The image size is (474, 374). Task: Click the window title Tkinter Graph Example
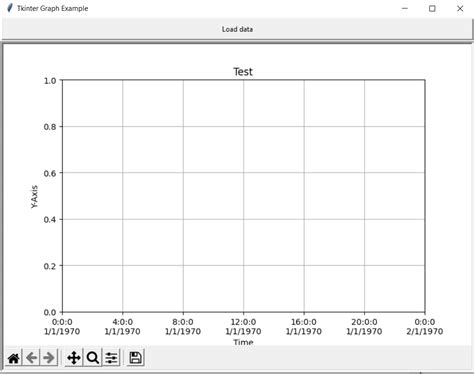pos(53,8)
